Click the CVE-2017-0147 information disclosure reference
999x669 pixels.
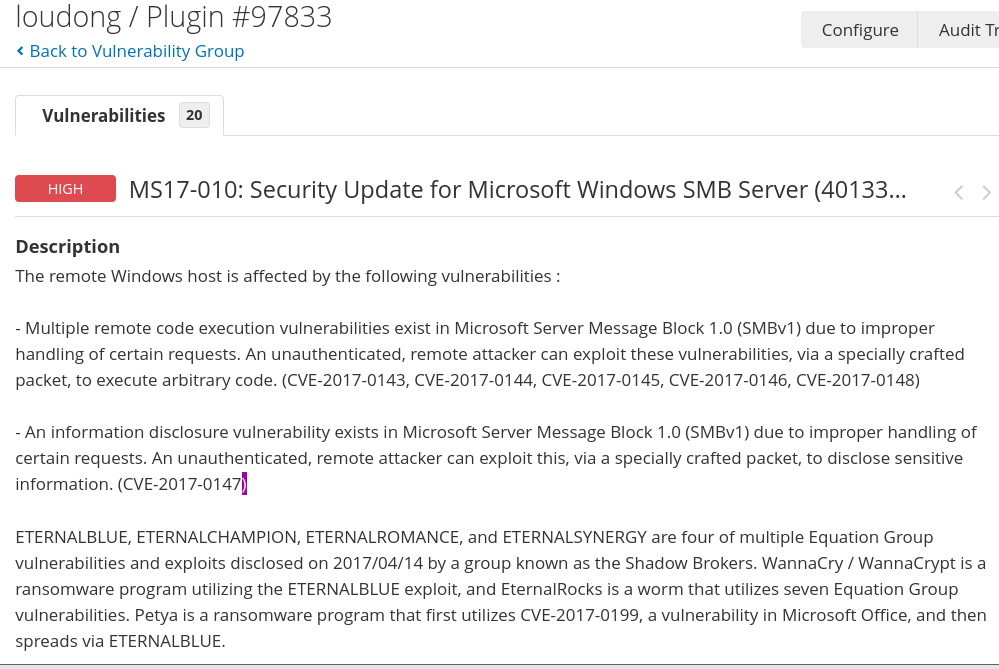point(181,484)
